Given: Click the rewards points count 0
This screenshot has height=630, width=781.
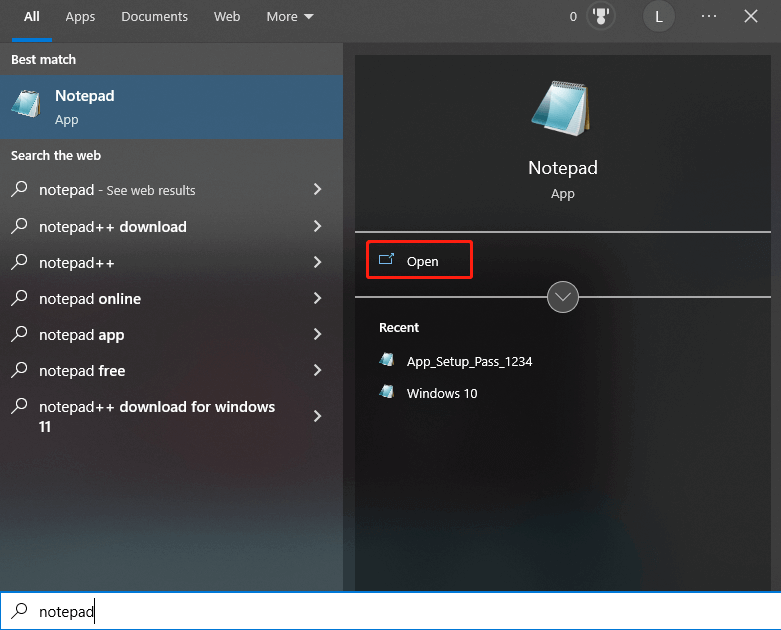Looking at the screenshot, I should (x=573, y=17).
